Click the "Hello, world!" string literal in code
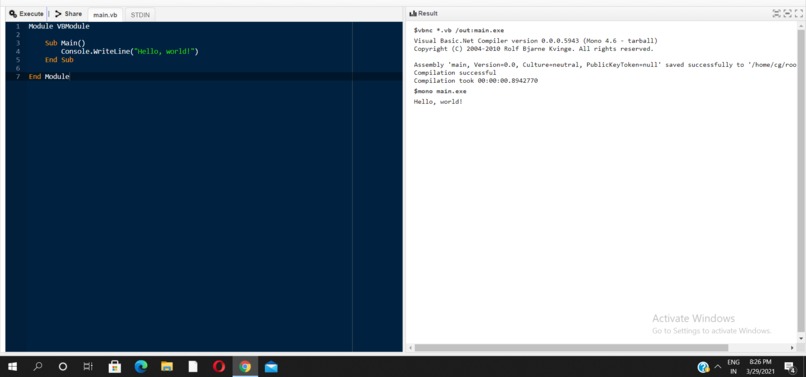The width and height of the screenshot is (806, 377). tap(164, 51)
